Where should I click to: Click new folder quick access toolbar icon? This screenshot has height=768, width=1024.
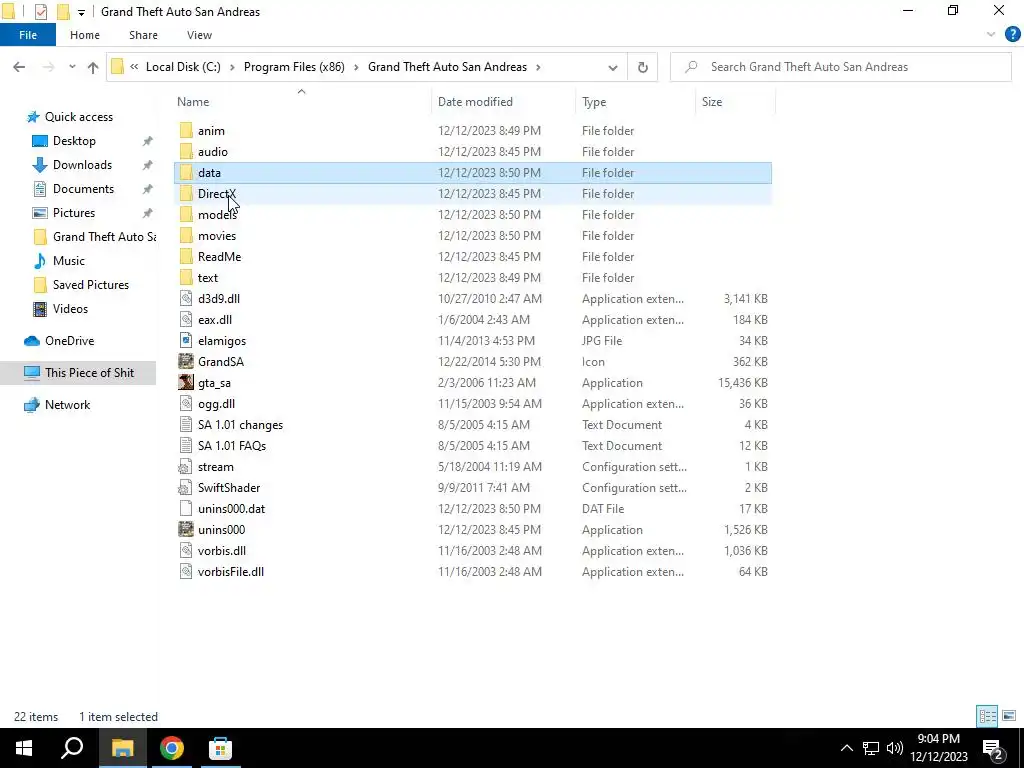click(63, 12)
